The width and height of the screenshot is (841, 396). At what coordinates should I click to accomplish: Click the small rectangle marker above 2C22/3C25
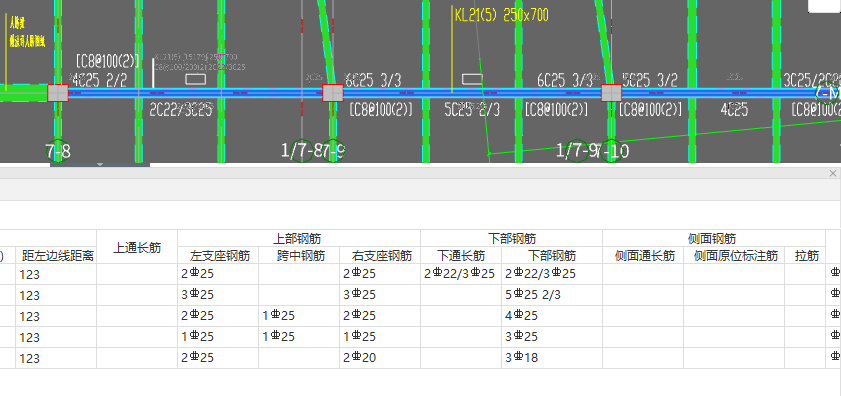(195, 79)
